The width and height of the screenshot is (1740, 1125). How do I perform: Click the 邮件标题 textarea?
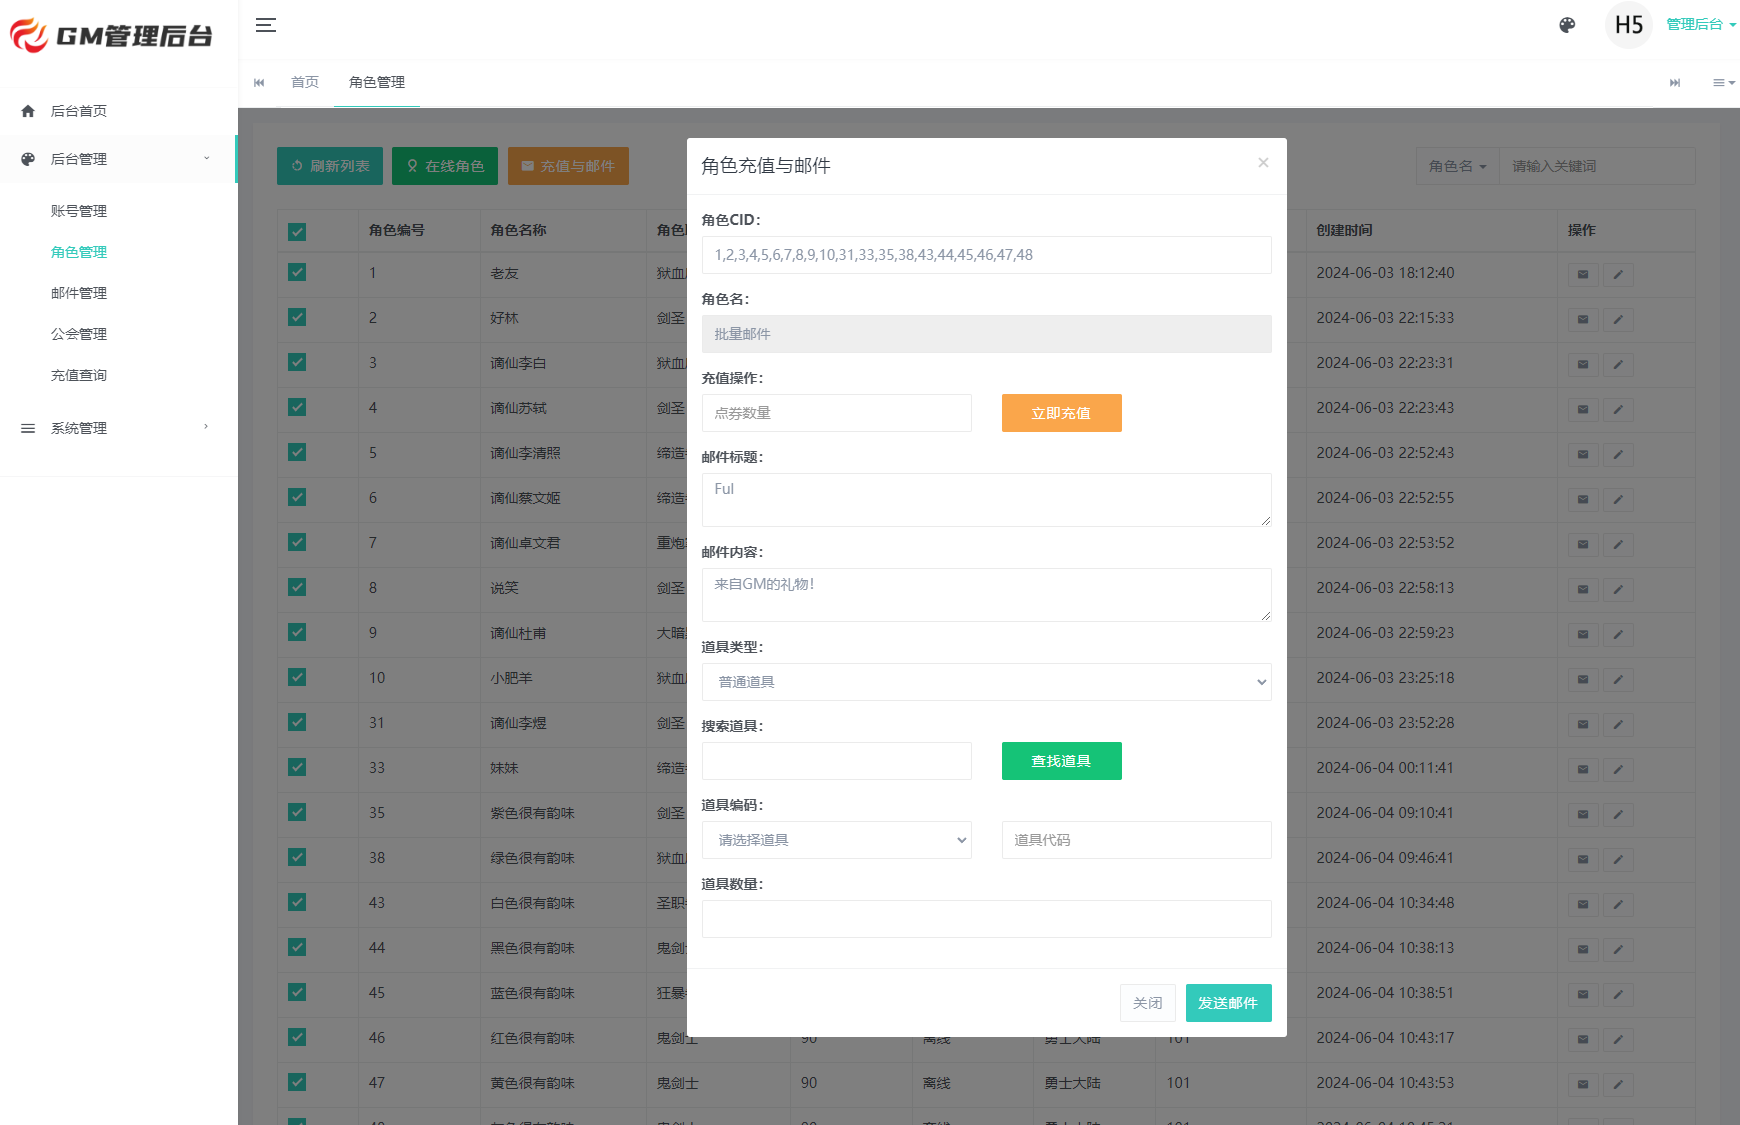(986, 500)
